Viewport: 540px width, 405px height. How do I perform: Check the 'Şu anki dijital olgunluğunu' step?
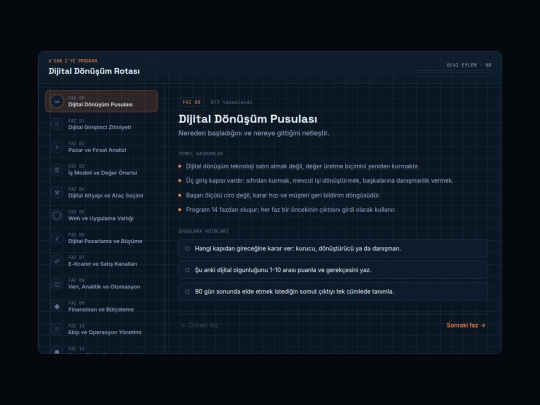[333, 270]
